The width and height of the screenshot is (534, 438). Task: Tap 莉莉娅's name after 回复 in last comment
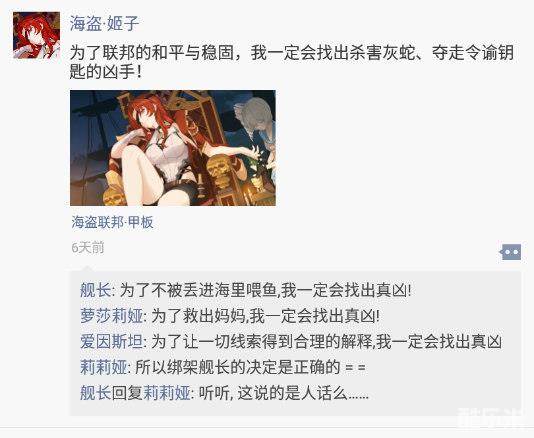point(167,393)
